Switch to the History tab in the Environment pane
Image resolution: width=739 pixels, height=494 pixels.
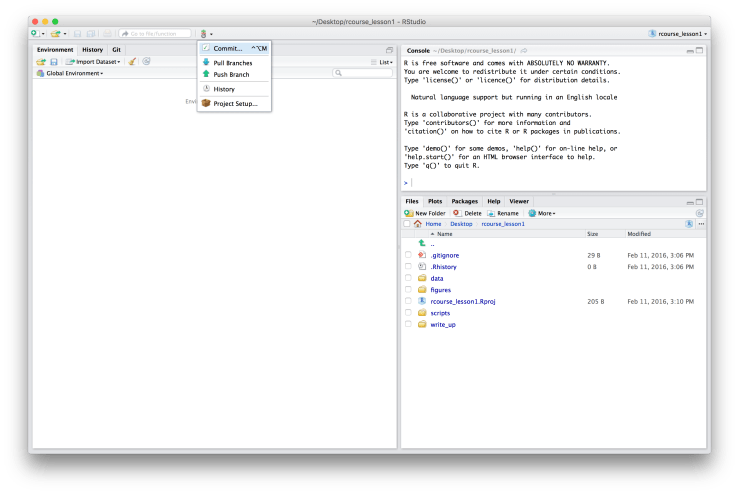[92, 49]
